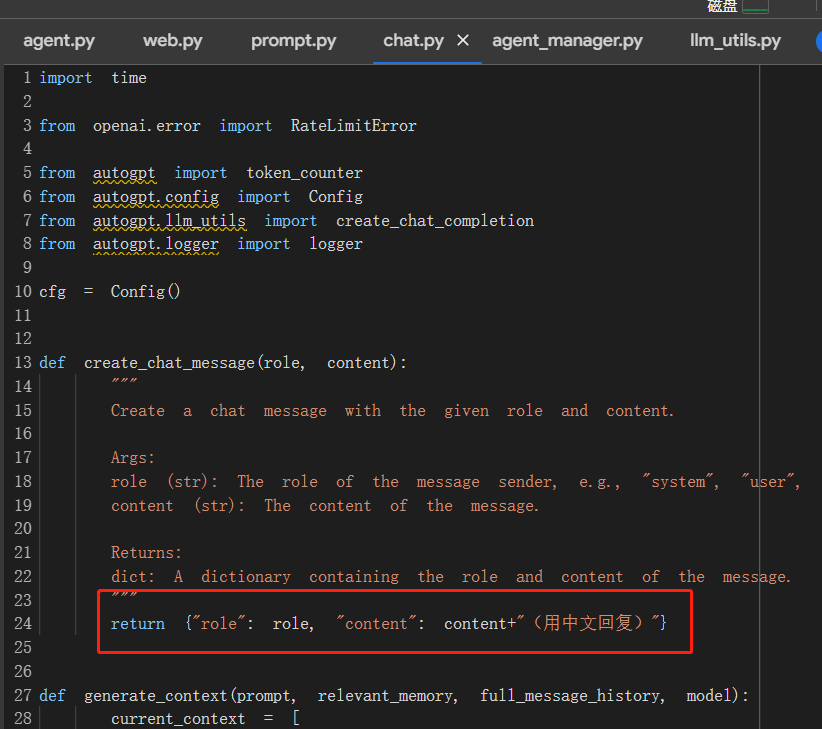The height and width of the screenshot is (729, 822).
Task: Activate the chat.py tab
Action: click(413, 41)
